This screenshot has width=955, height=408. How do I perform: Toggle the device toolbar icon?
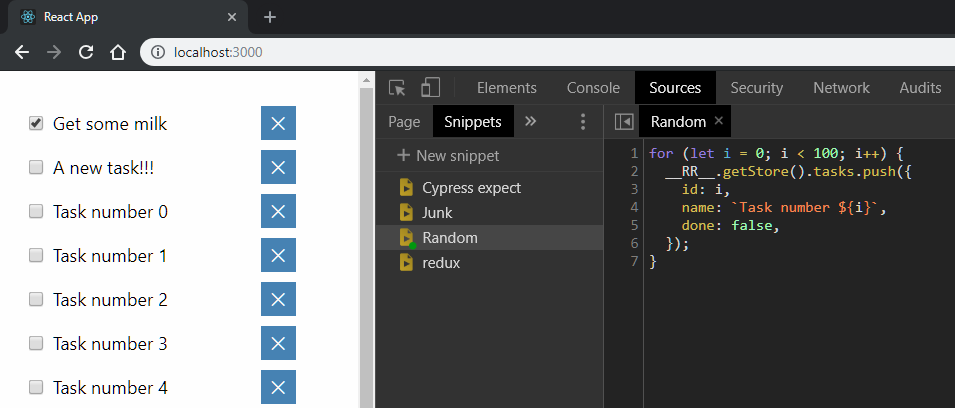tap(430, 88)
